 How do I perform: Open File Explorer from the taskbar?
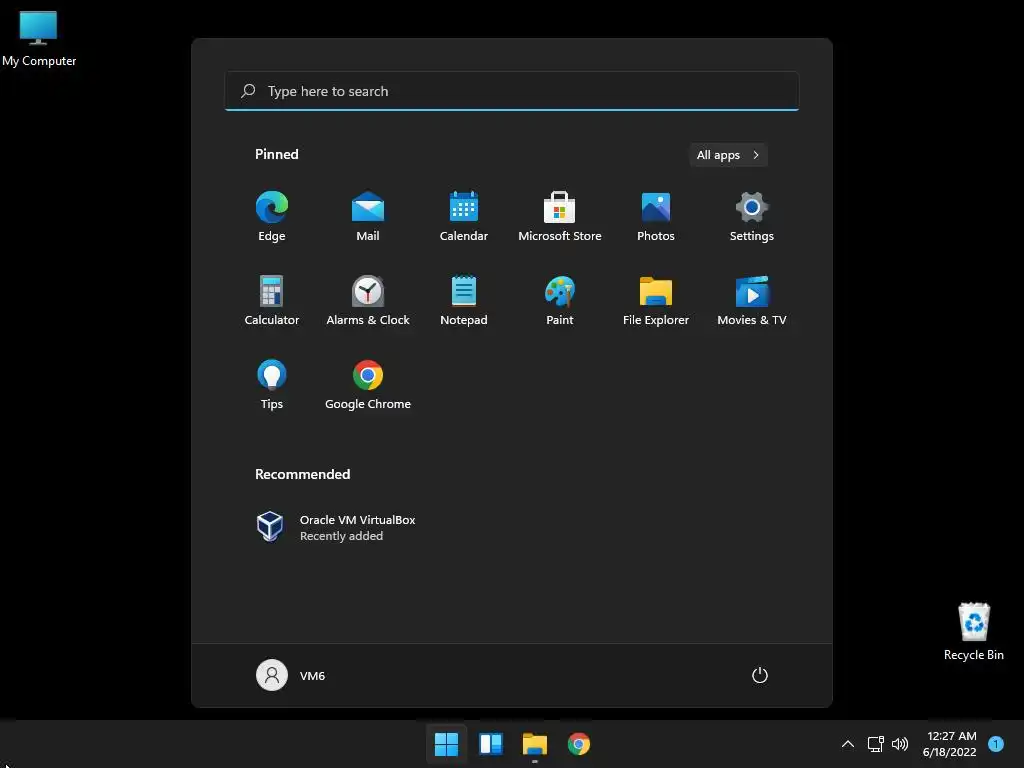tap(534, 744)
